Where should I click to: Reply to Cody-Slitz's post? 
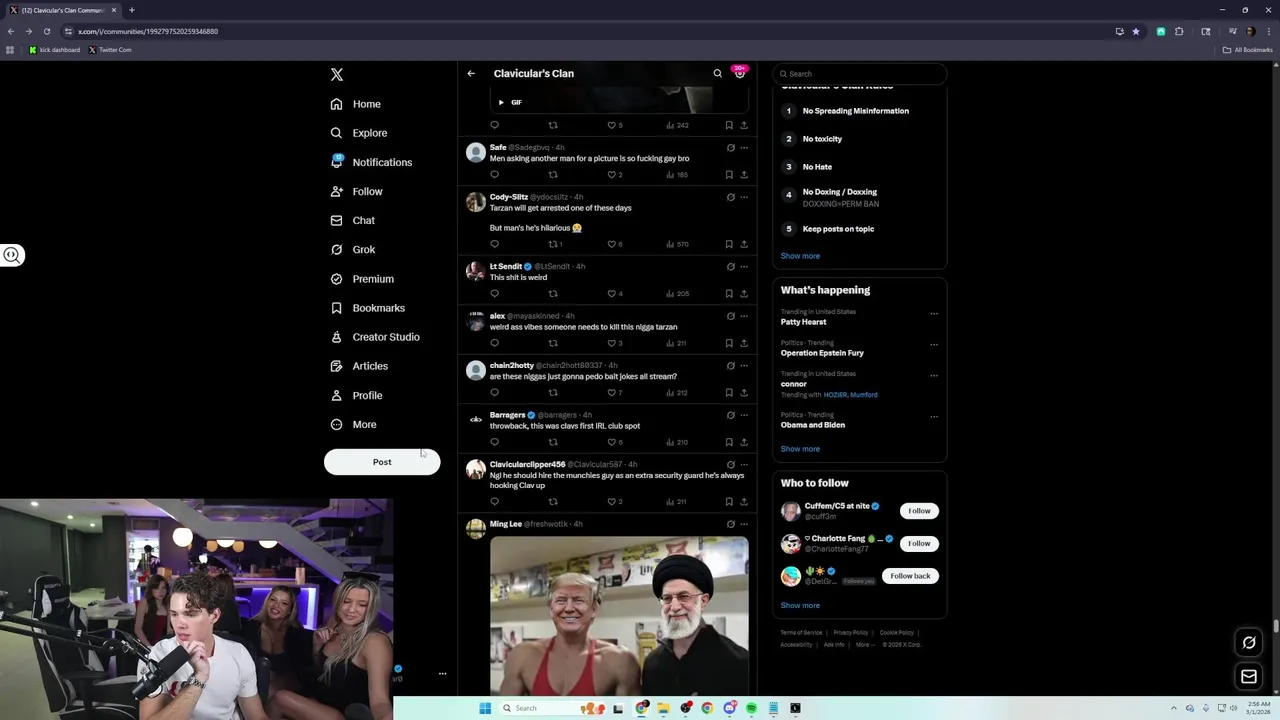494,244
